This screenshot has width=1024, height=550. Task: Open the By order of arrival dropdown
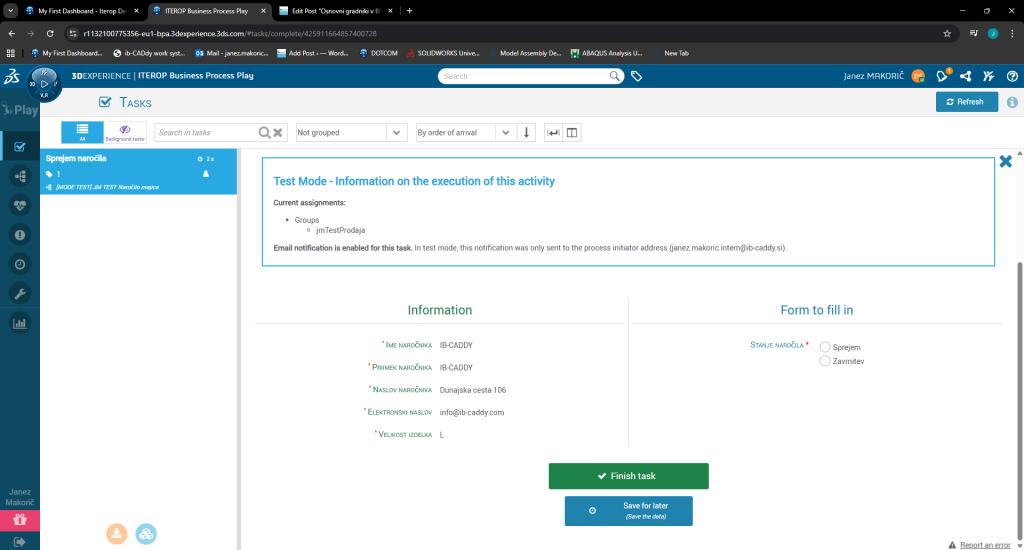(464, 133)
